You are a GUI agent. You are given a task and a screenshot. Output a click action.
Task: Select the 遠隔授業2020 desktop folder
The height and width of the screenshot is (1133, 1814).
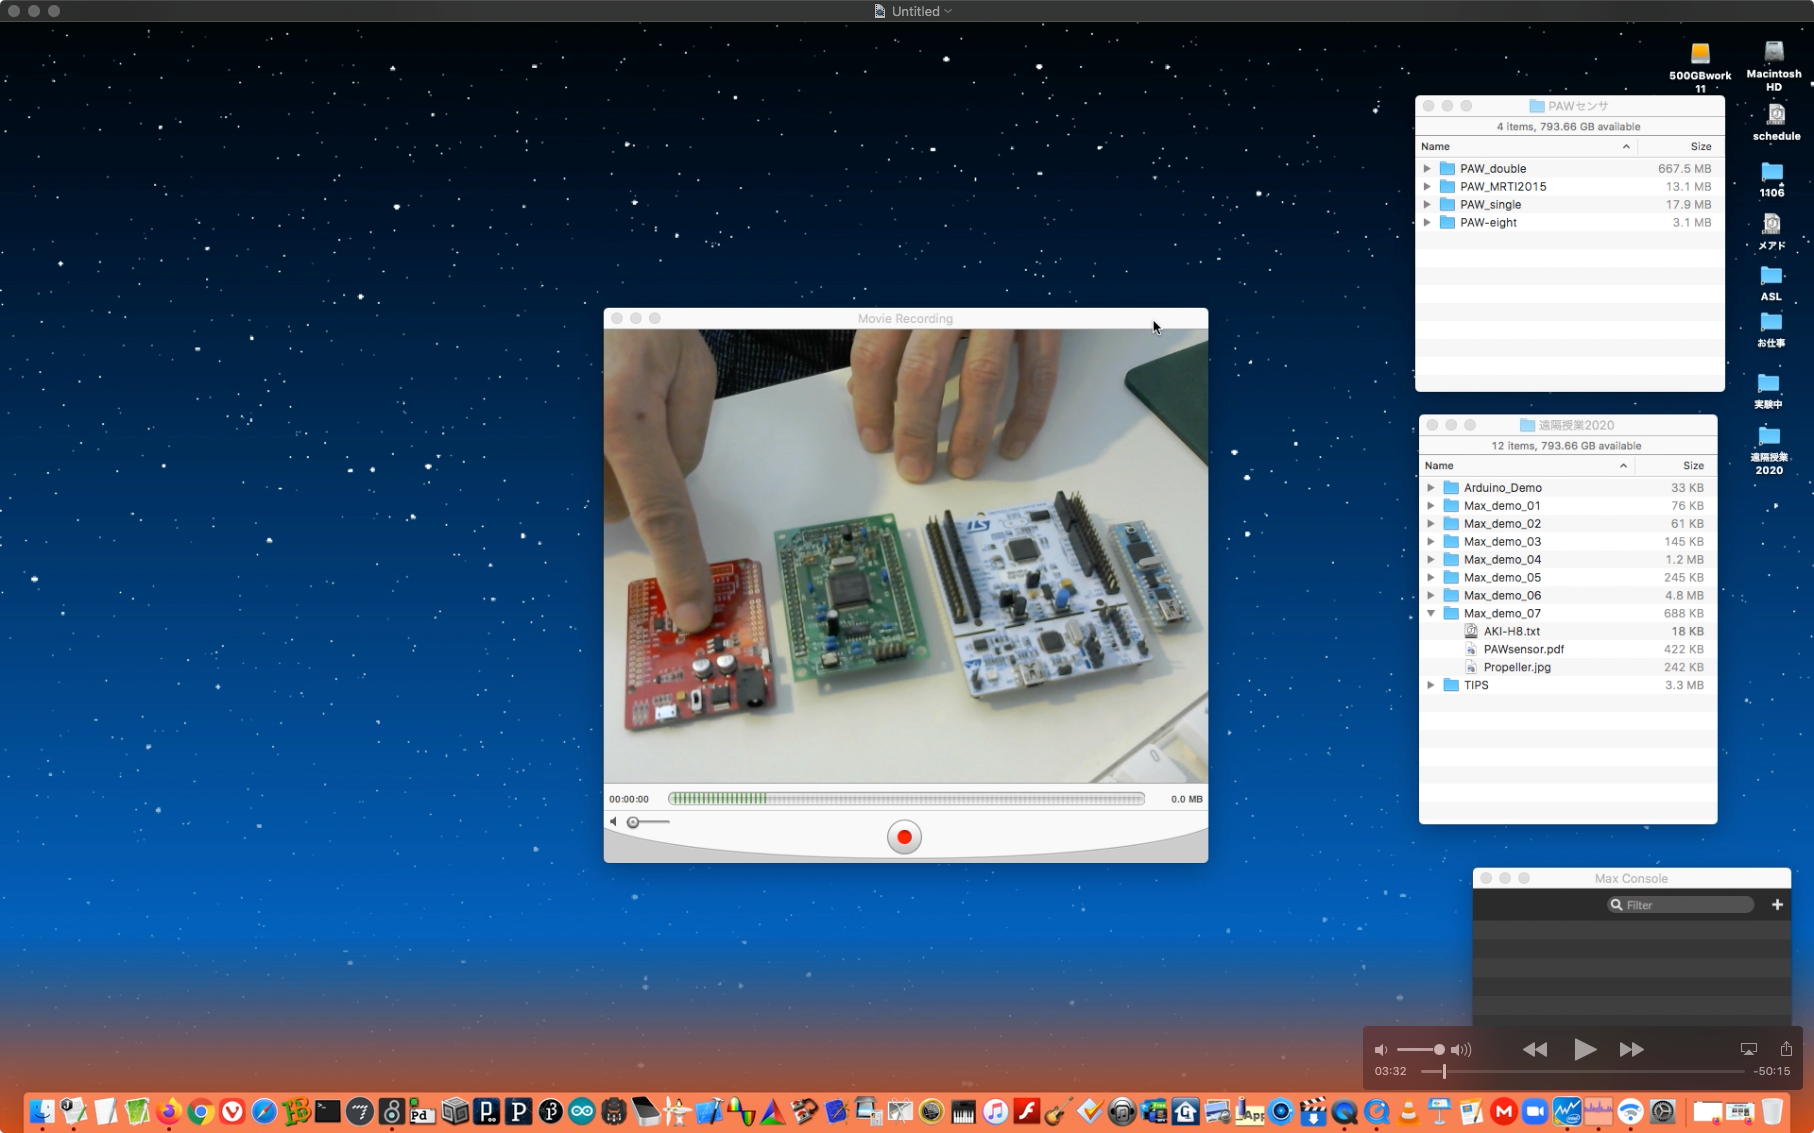click(x=1769, y=451)
